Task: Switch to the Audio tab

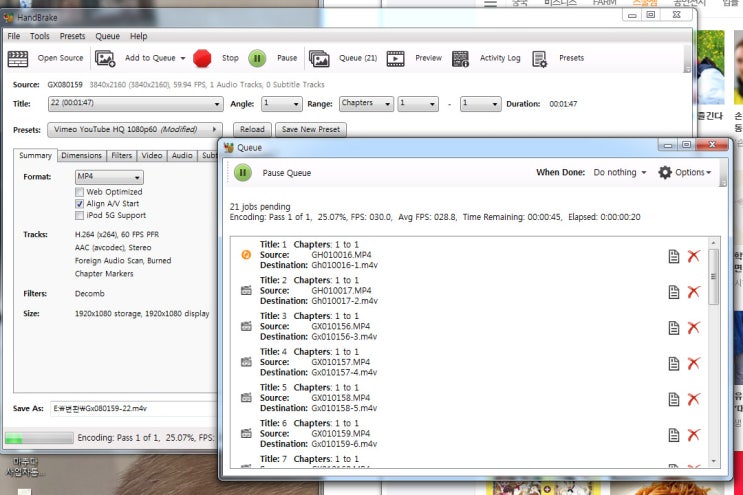Action: (182, 156)
